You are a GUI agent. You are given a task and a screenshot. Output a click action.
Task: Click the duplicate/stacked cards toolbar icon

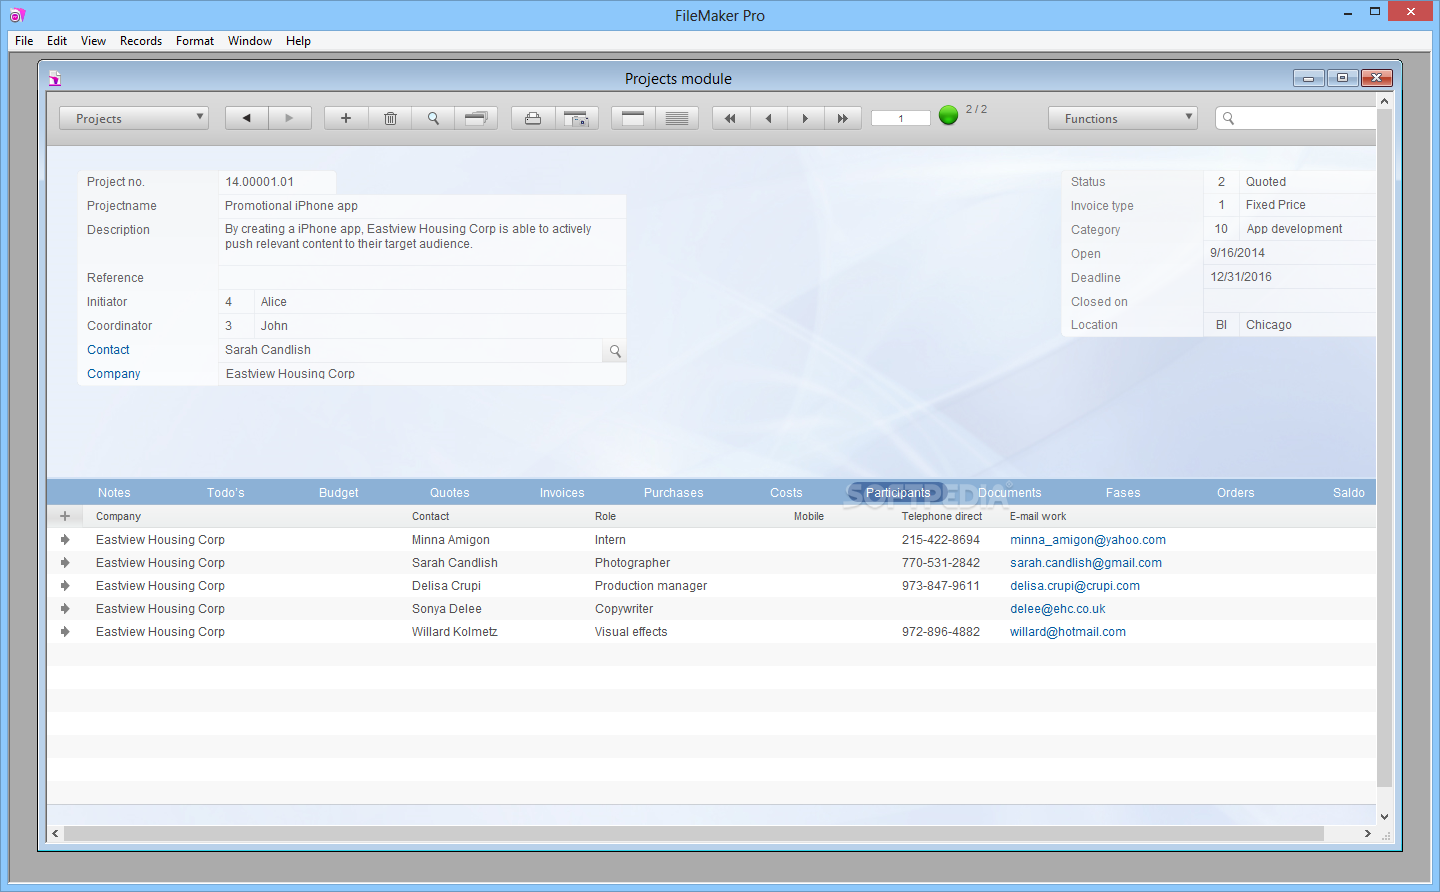click(x=476, y=118)
